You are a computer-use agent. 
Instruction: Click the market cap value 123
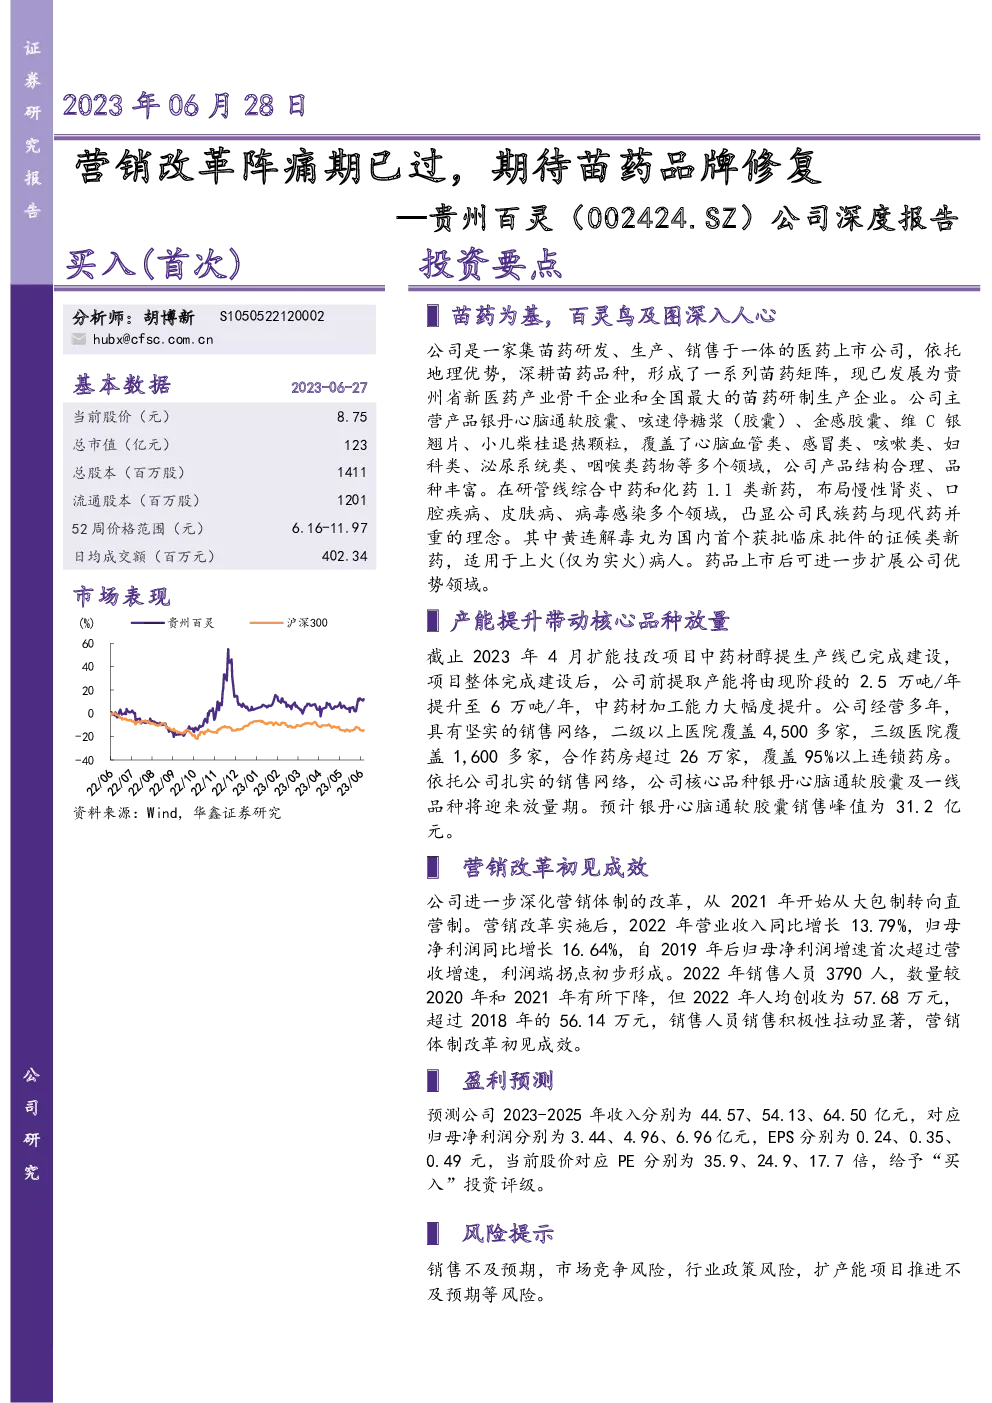pos(356,445)
